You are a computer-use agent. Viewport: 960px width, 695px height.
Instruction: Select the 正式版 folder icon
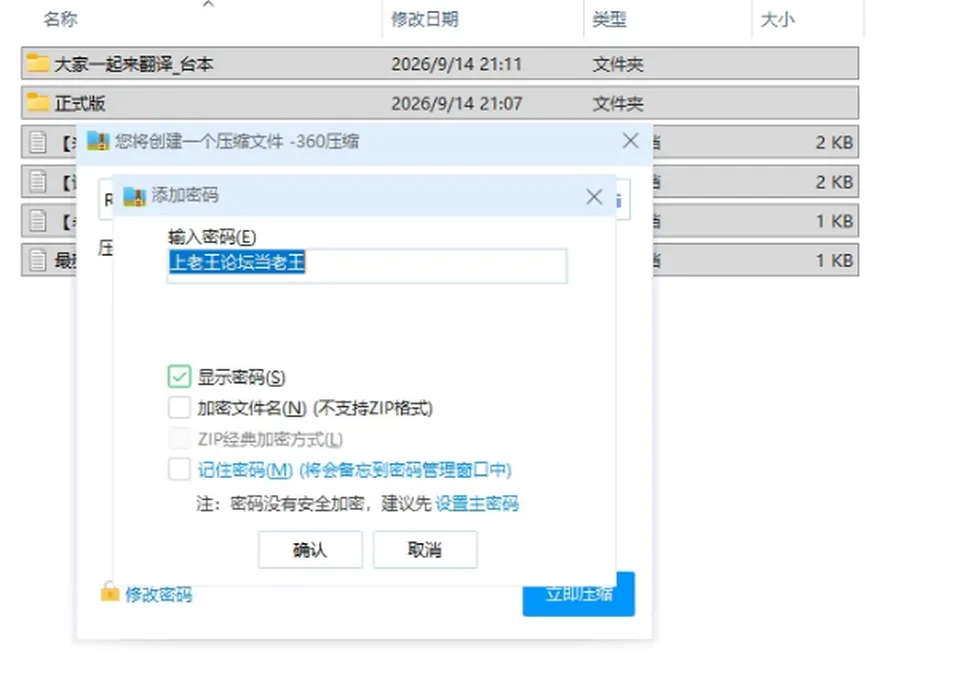[x=37, y=102]
